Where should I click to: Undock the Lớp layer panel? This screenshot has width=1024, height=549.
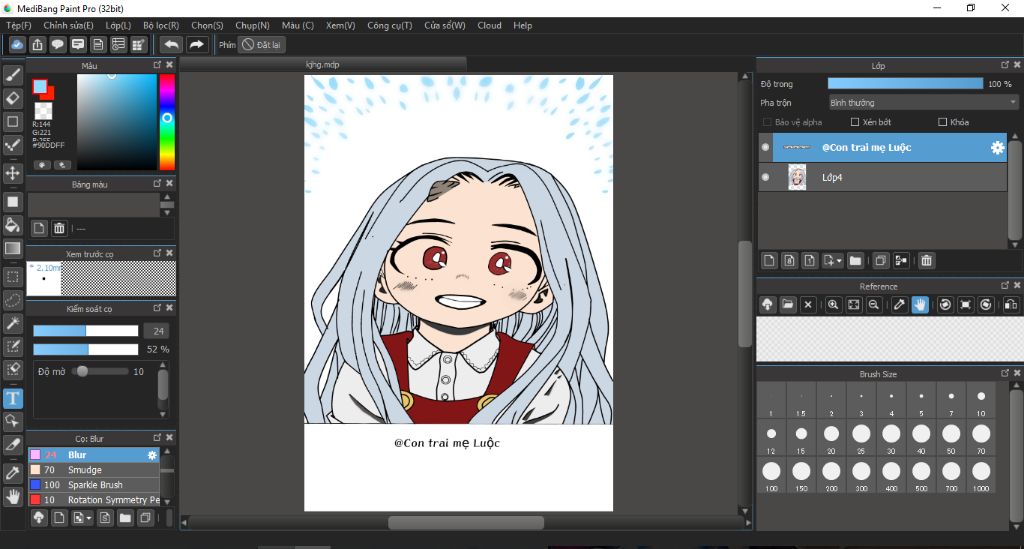pos(1004,65)
